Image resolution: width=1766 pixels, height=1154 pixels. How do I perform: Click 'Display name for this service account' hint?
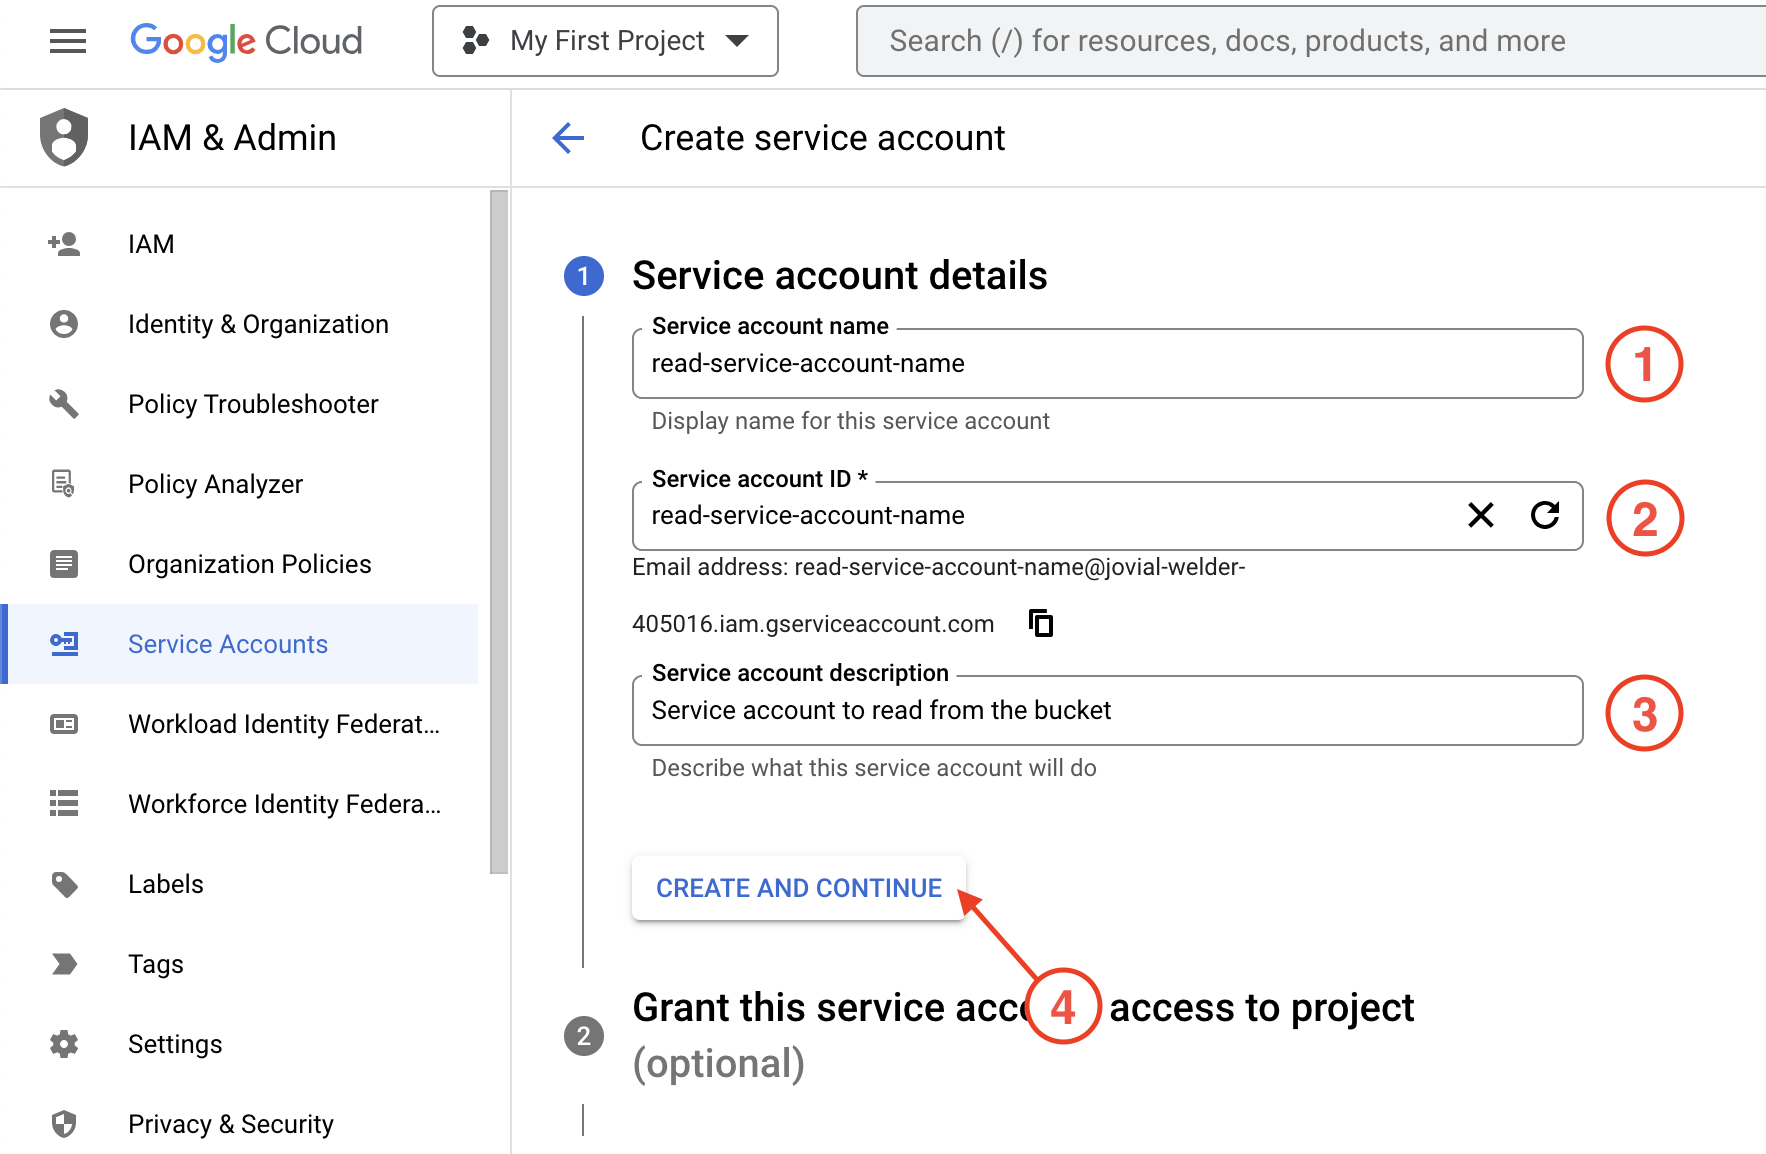[850, 421]
